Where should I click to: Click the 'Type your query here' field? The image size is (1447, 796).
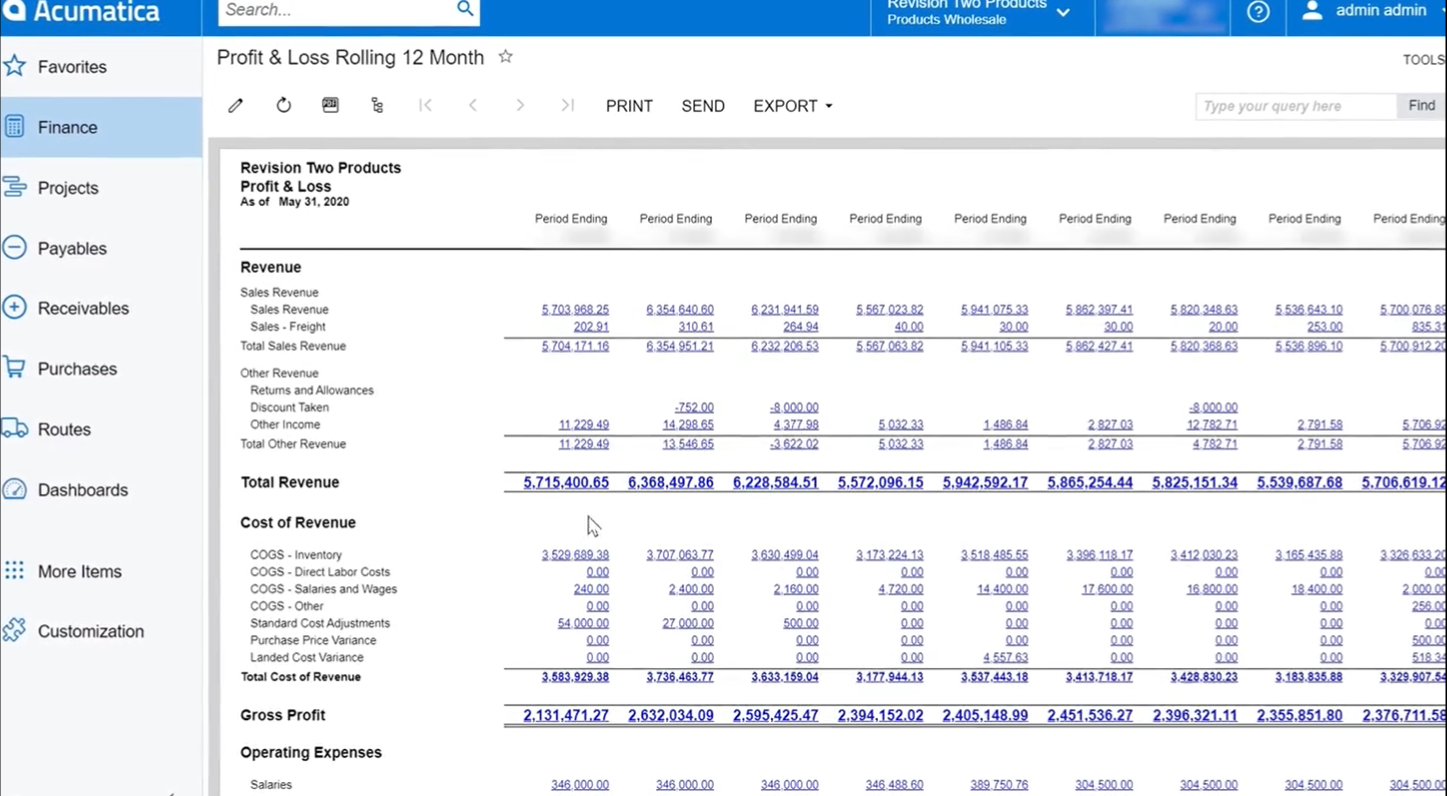[x=1295, y=106]
